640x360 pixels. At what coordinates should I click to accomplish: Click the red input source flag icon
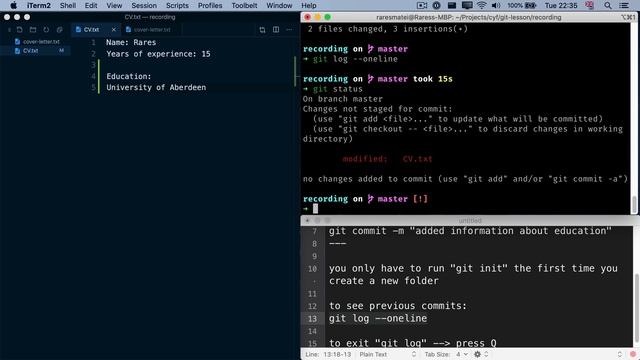[589, 5]
